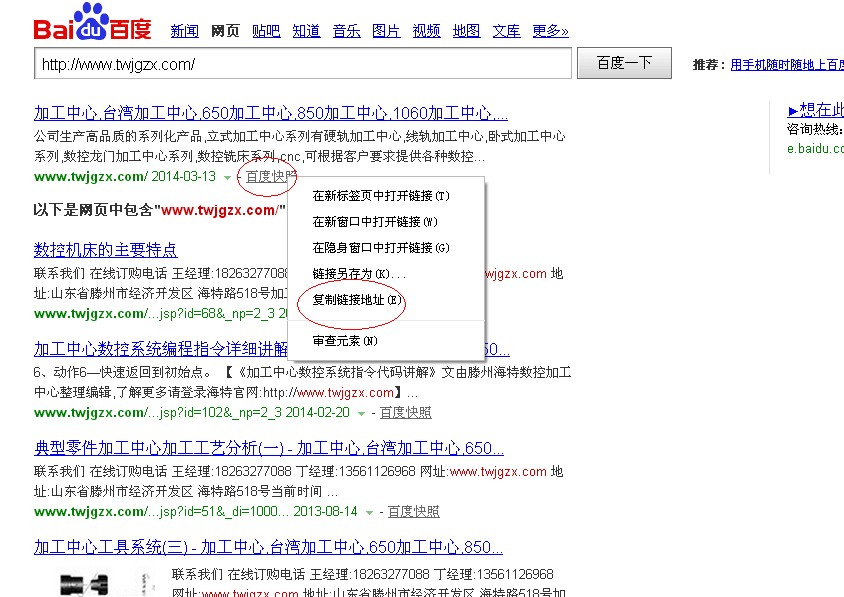Image resolution: width=844 pixels, height=597 pixels.
Task: Click the heading 以下是网页中包含"www.twjgzx.com/"
Action: [159, 210]
